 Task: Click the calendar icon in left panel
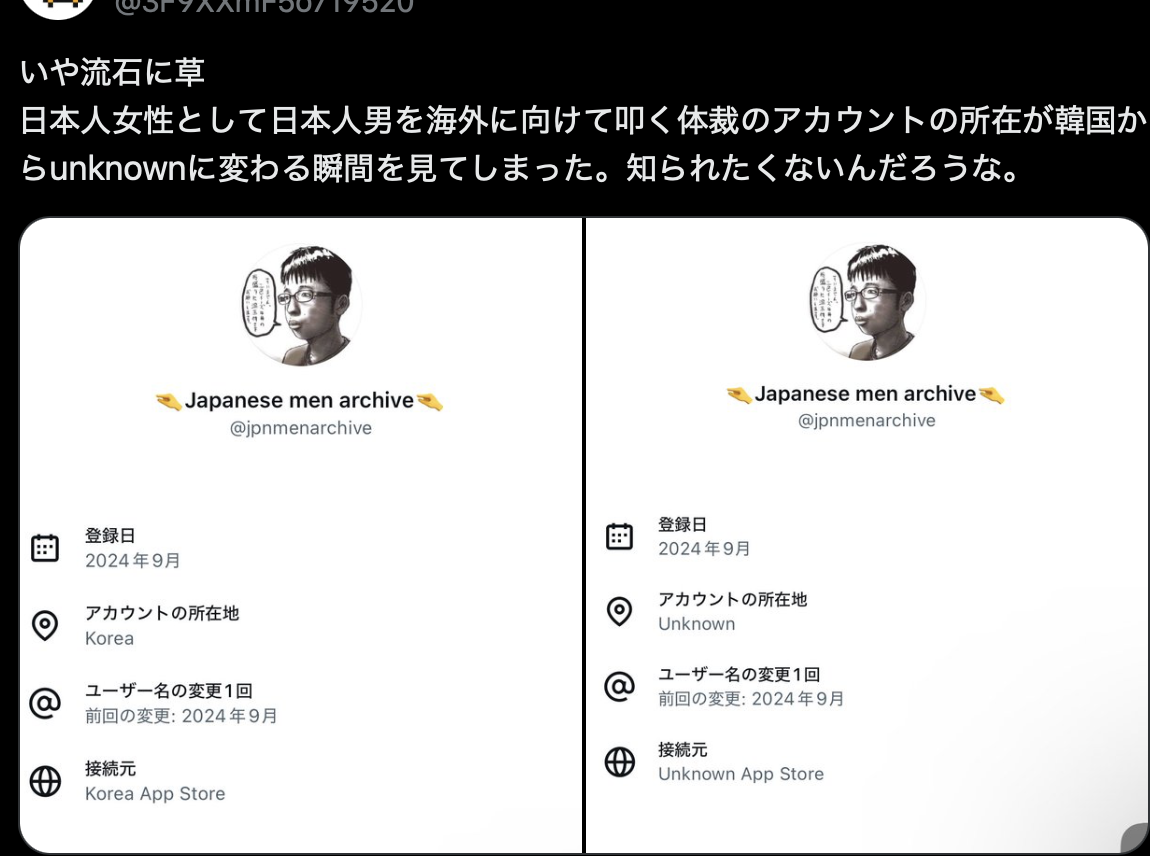45,548
